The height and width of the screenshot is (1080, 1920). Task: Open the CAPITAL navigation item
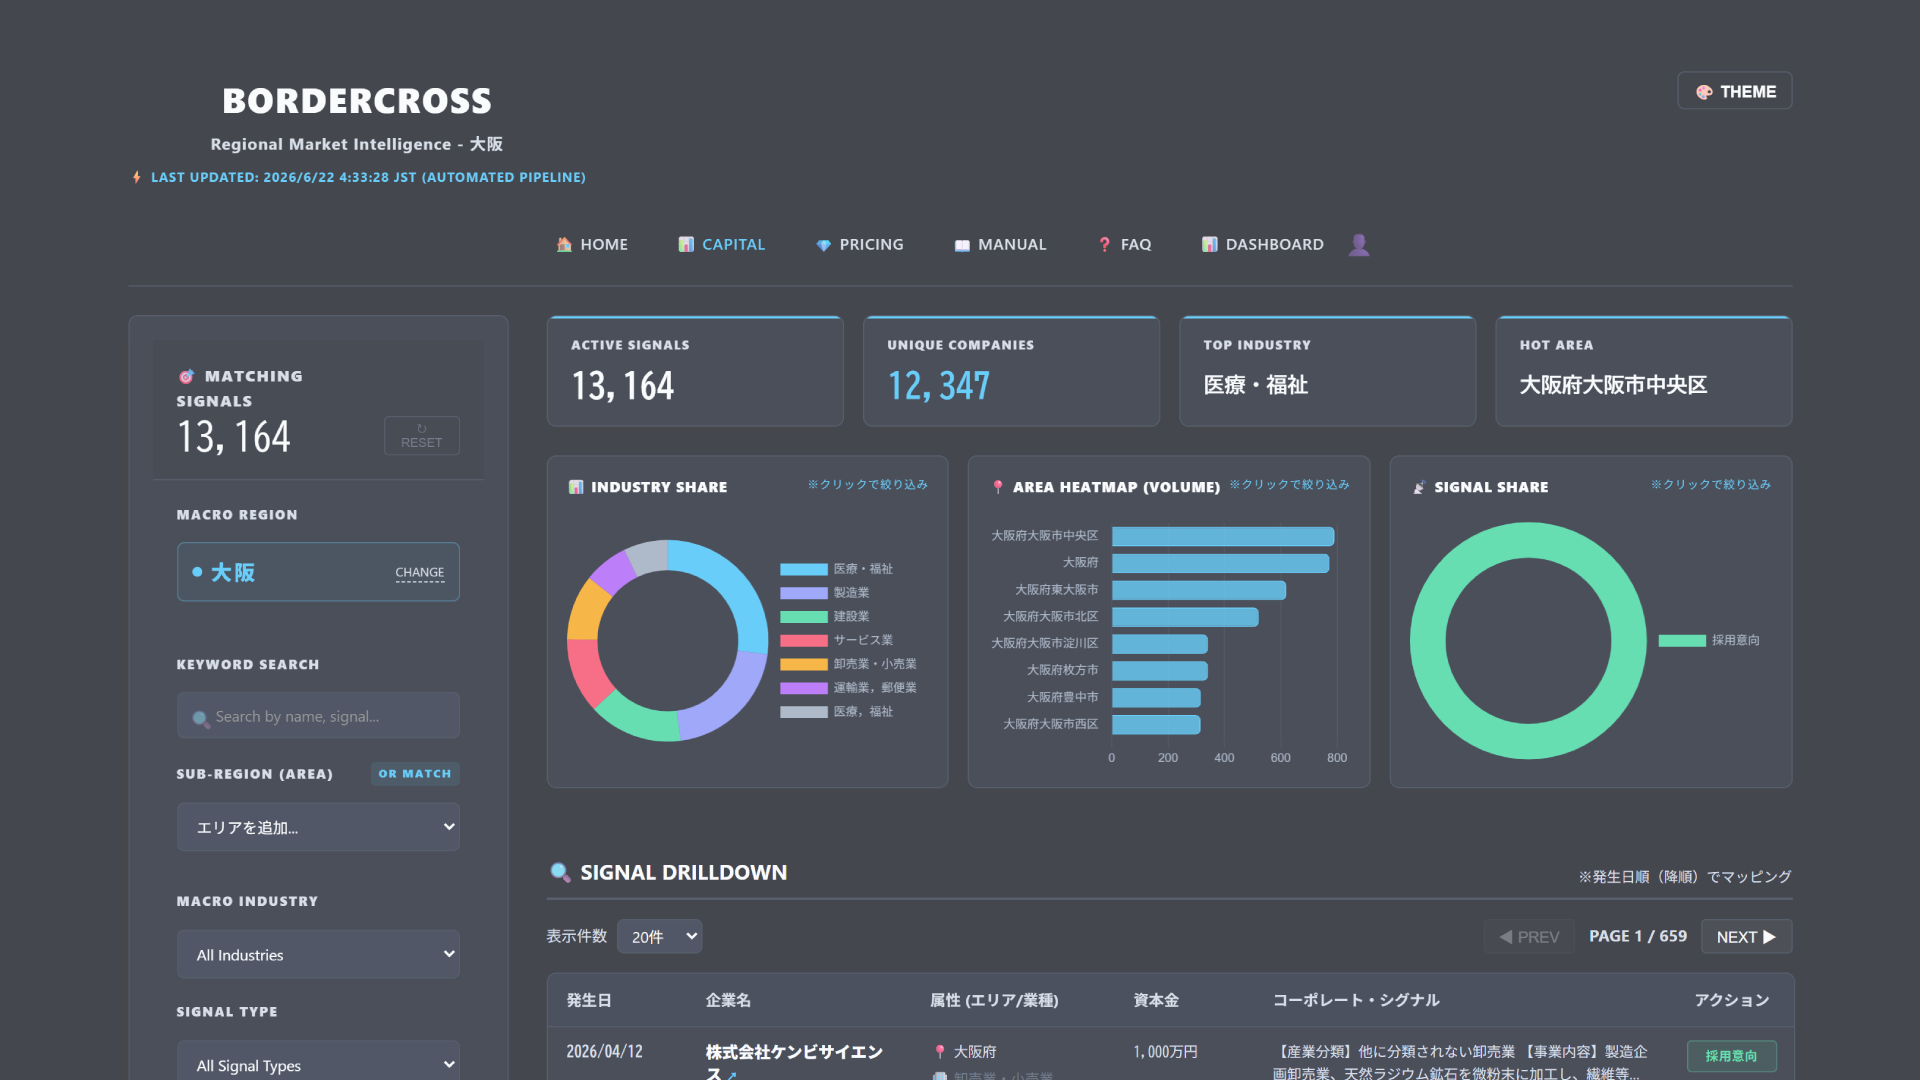[x=722, y=244]
